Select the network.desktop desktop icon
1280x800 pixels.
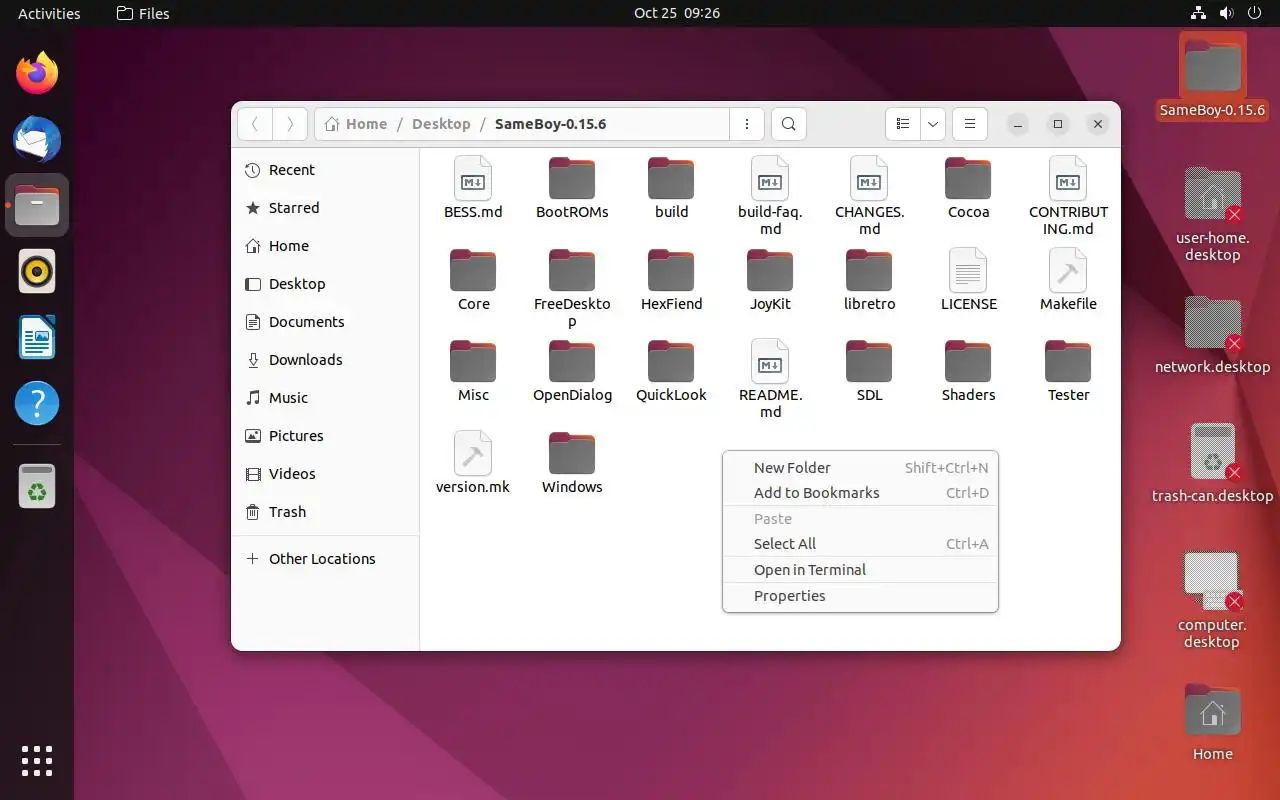point(1212,335)
